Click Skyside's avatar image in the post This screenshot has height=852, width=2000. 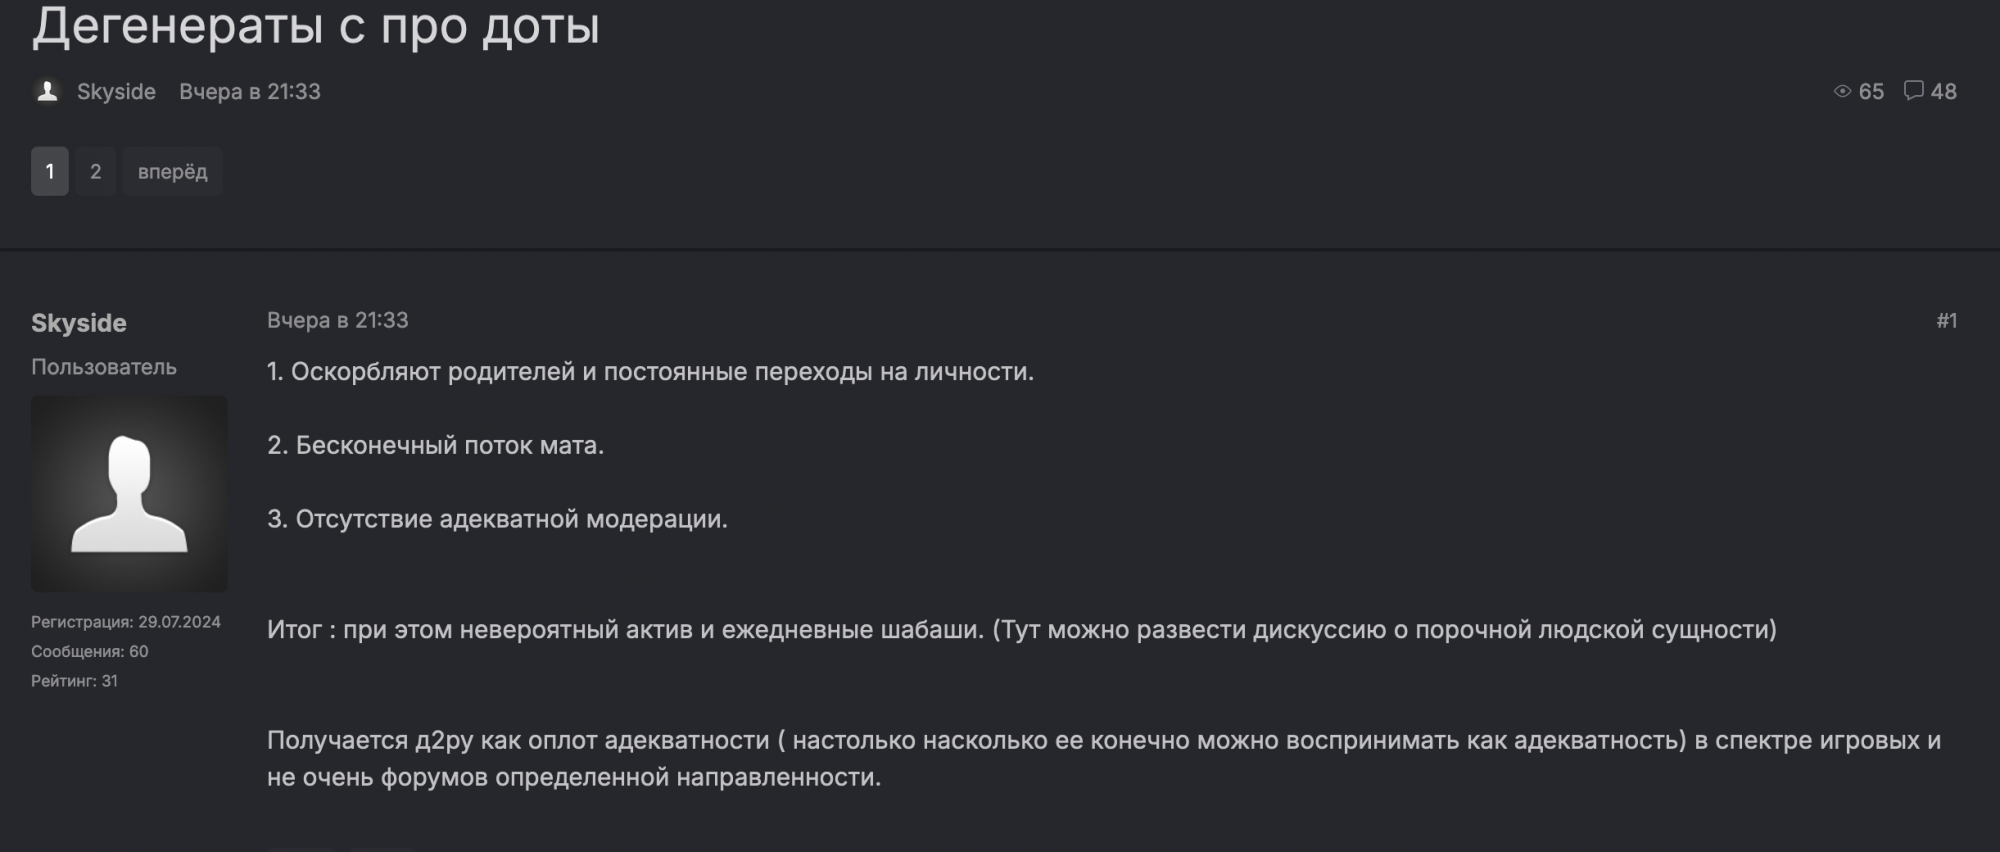tap(130, 490)
